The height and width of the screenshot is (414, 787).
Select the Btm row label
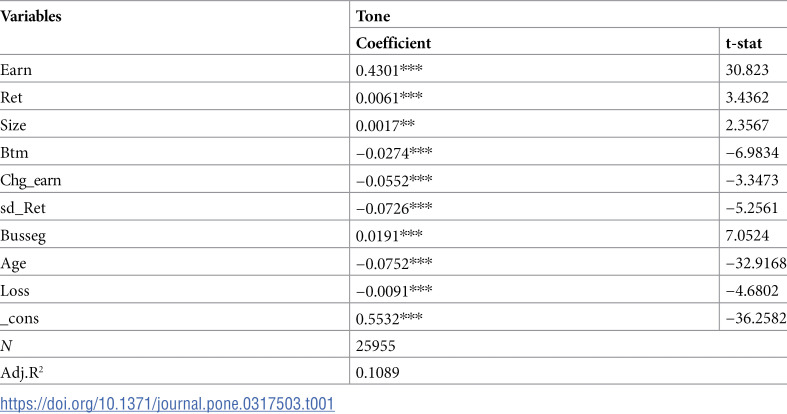(15, 153)
